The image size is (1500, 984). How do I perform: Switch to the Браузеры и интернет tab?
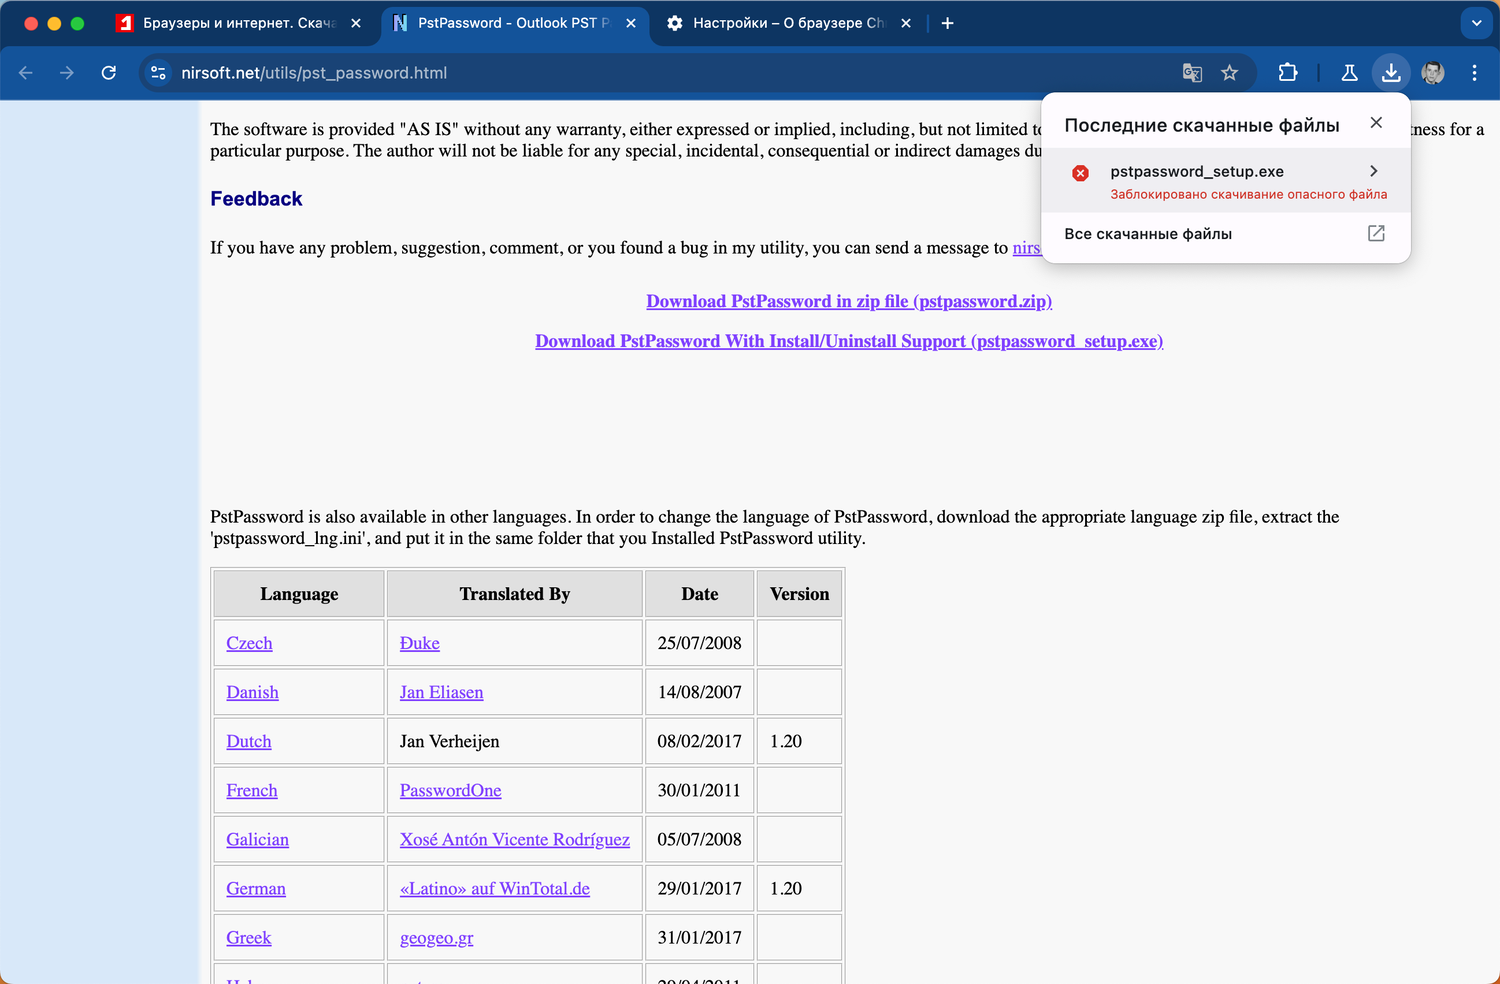pos(238,23)
